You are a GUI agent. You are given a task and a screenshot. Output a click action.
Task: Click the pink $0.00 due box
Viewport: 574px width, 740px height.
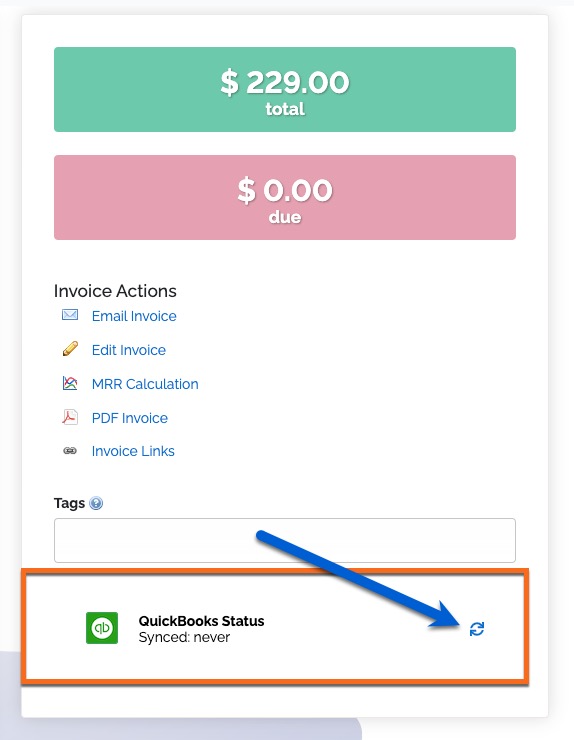pos(285,197)
